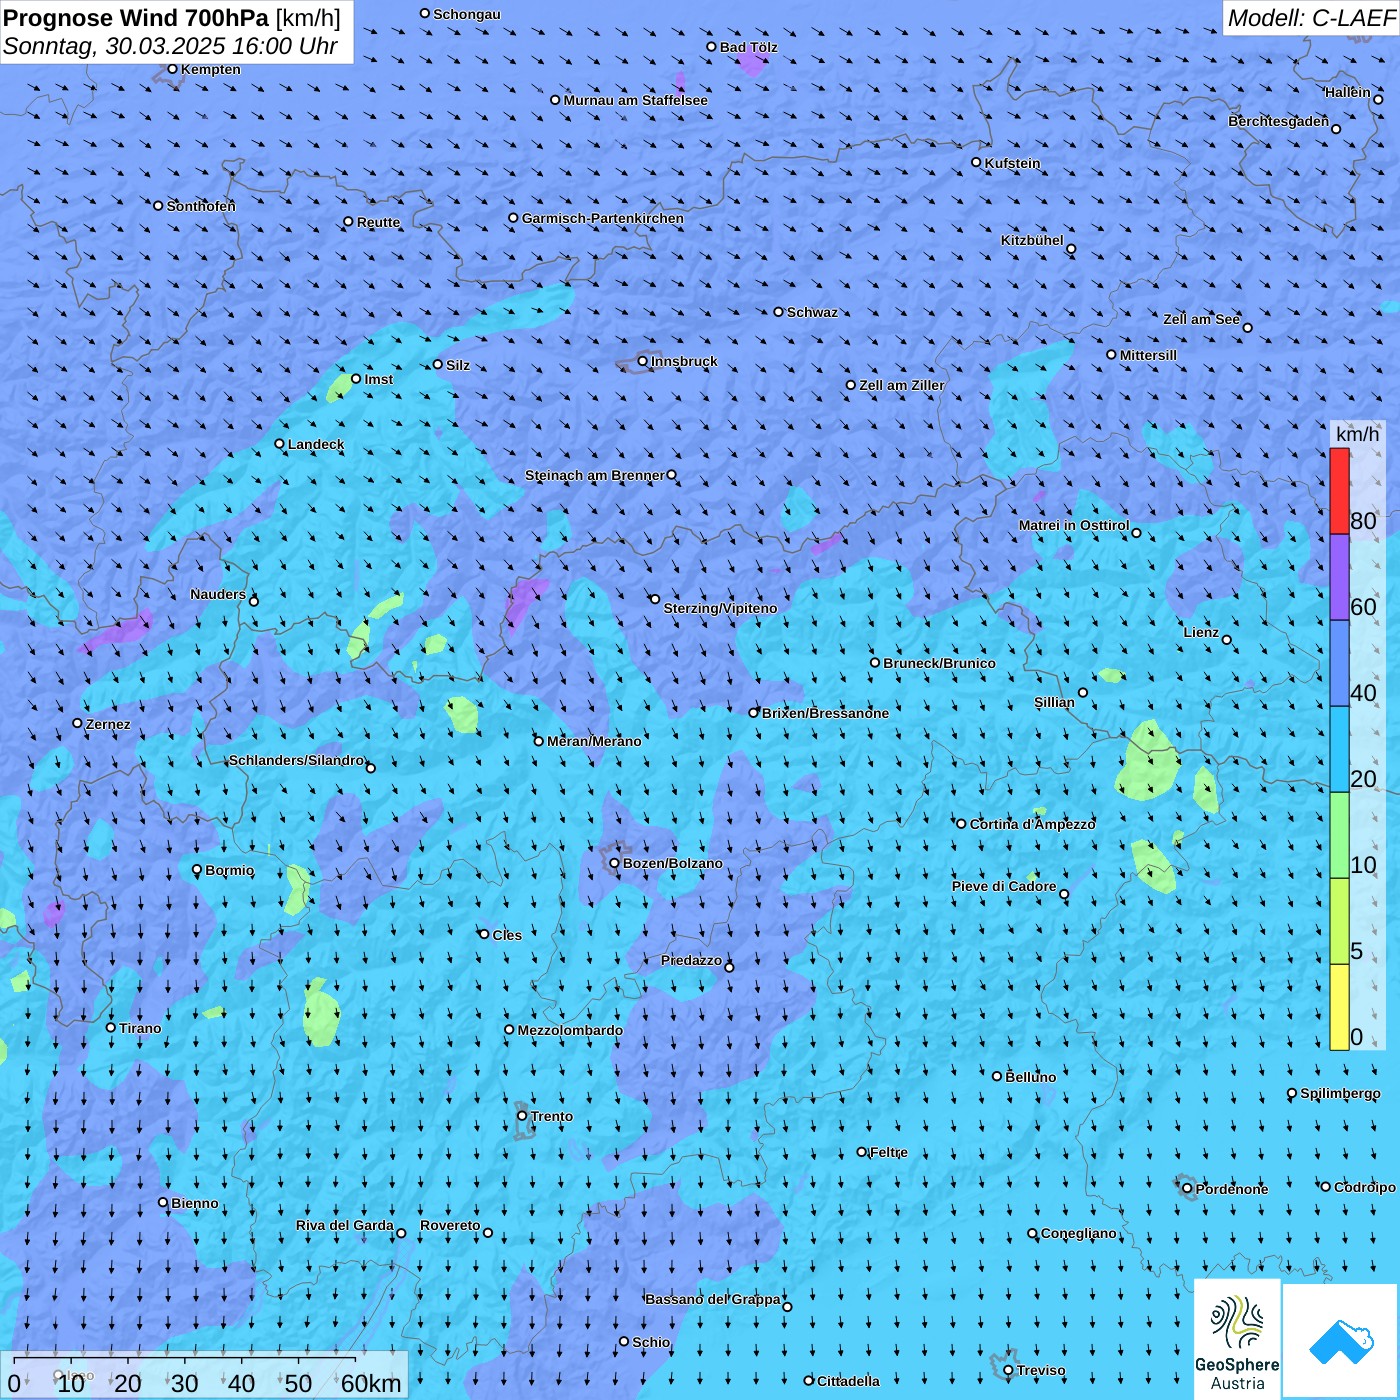Viewport: 1400px width, 1400px height.
Task: Click the 'Murnau am Staffelsee' label
Action: click(x=635, y=100)
